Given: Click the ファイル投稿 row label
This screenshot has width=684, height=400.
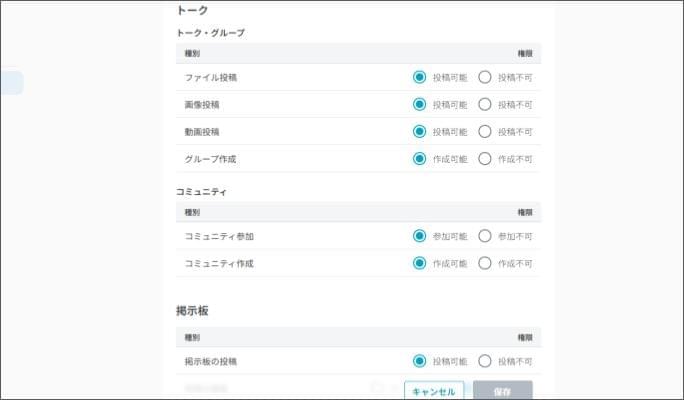Looking at the screenshot, I should pyautogui.click(x=210, y=77).
